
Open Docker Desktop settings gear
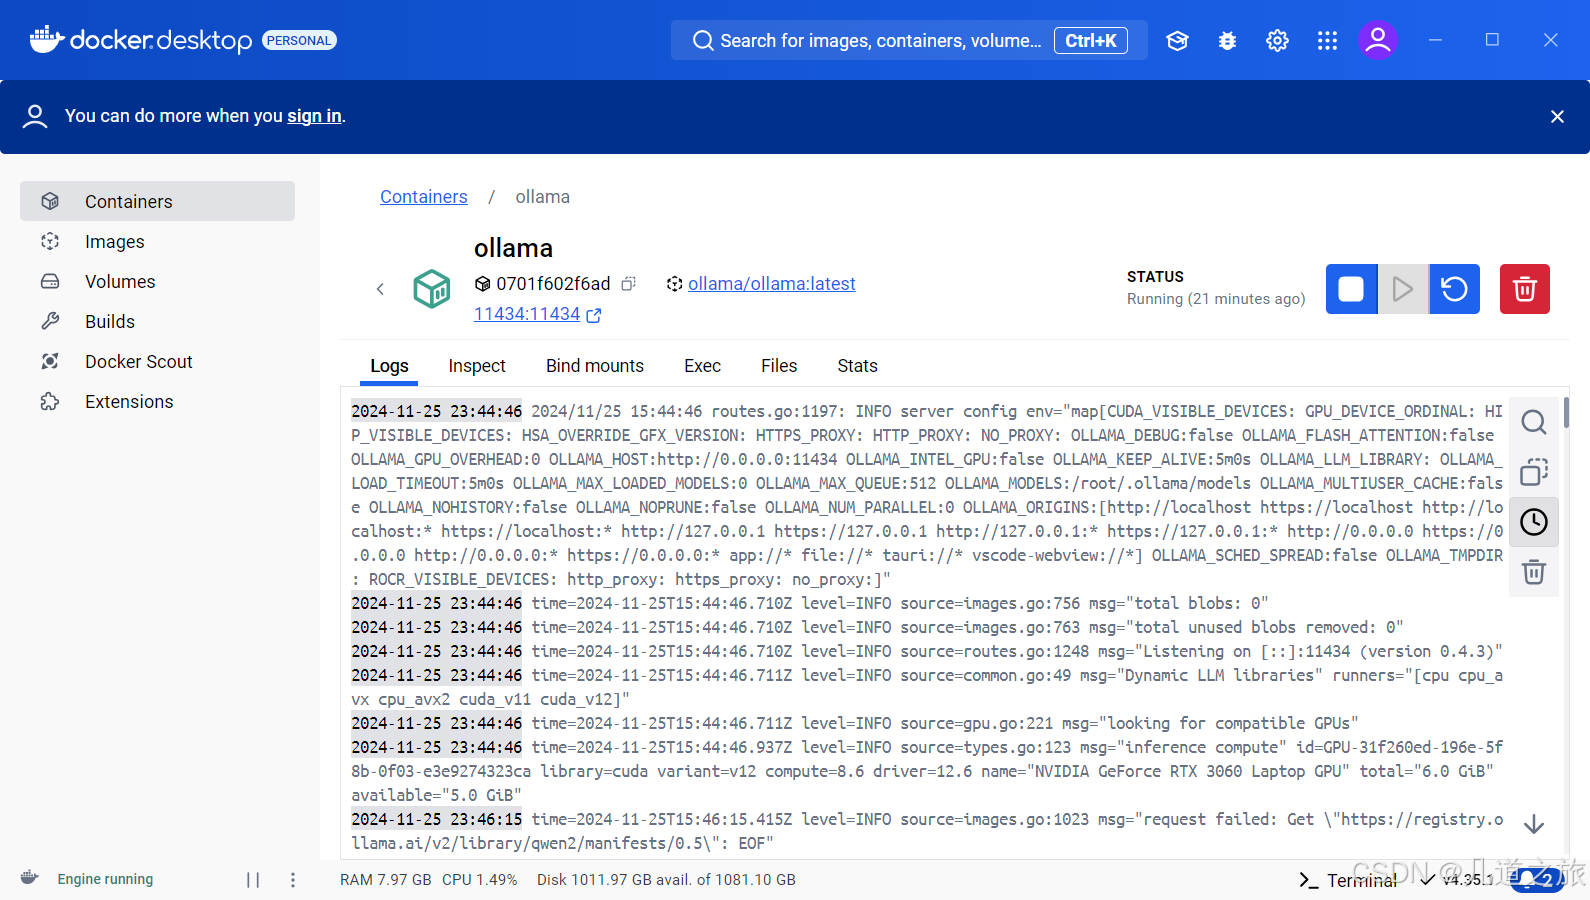(1277, 40)
